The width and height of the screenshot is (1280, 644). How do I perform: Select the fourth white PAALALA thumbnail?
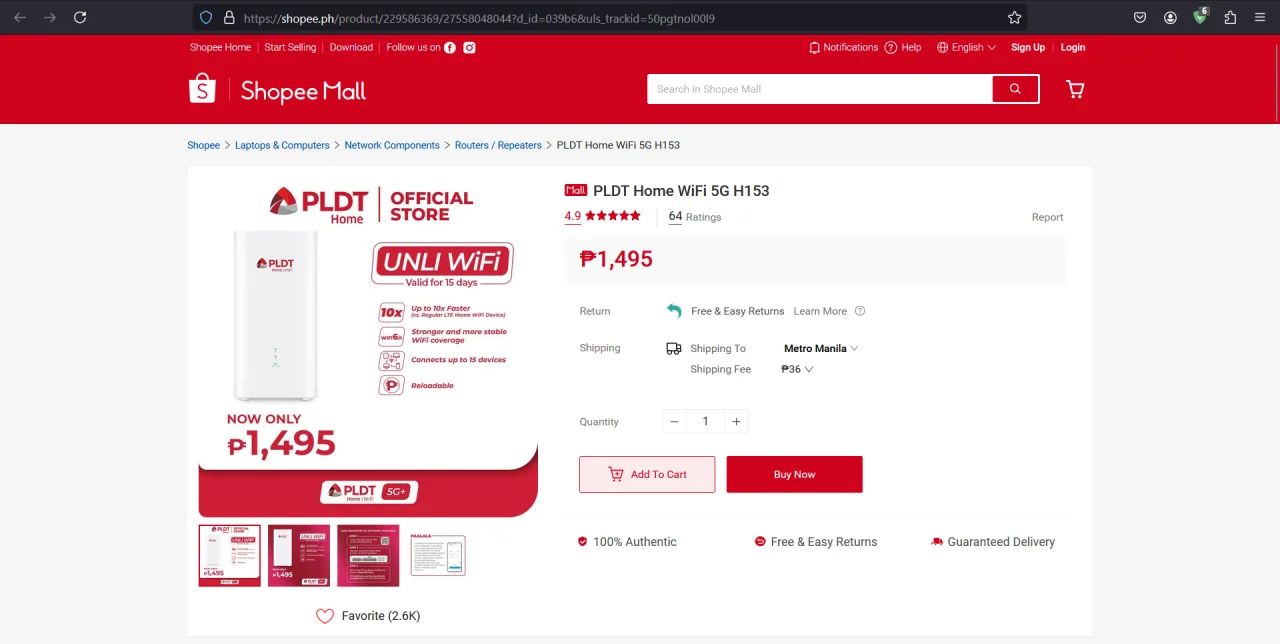pyautogui.click(x=437, y=555)
